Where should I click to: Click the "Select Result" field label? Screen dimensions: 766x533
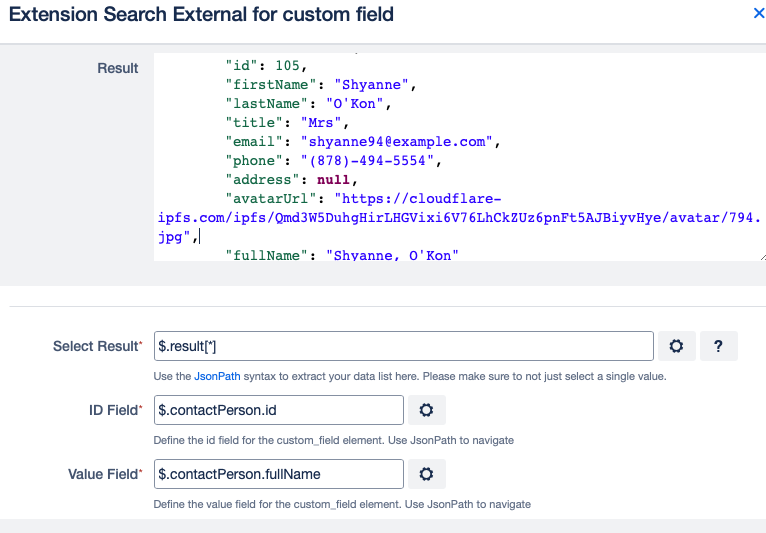point(95,346)
